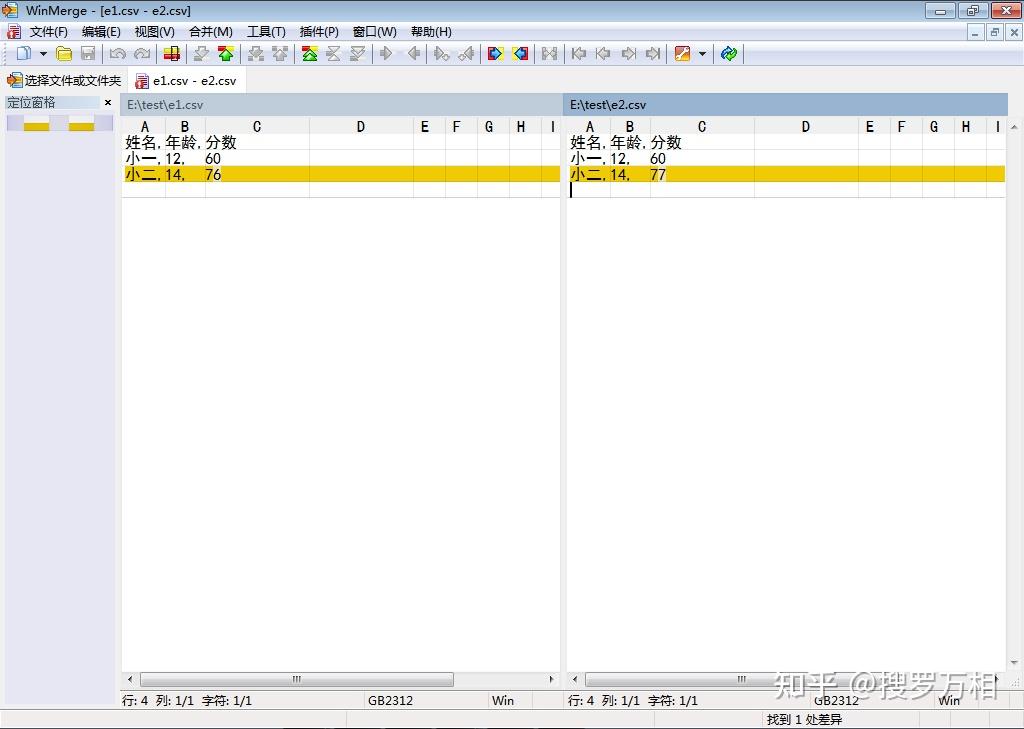Open the dropdown next to the wrench icon
Image resolution: width=1024 pixels, height=729 pixels.
click(702, 53)
